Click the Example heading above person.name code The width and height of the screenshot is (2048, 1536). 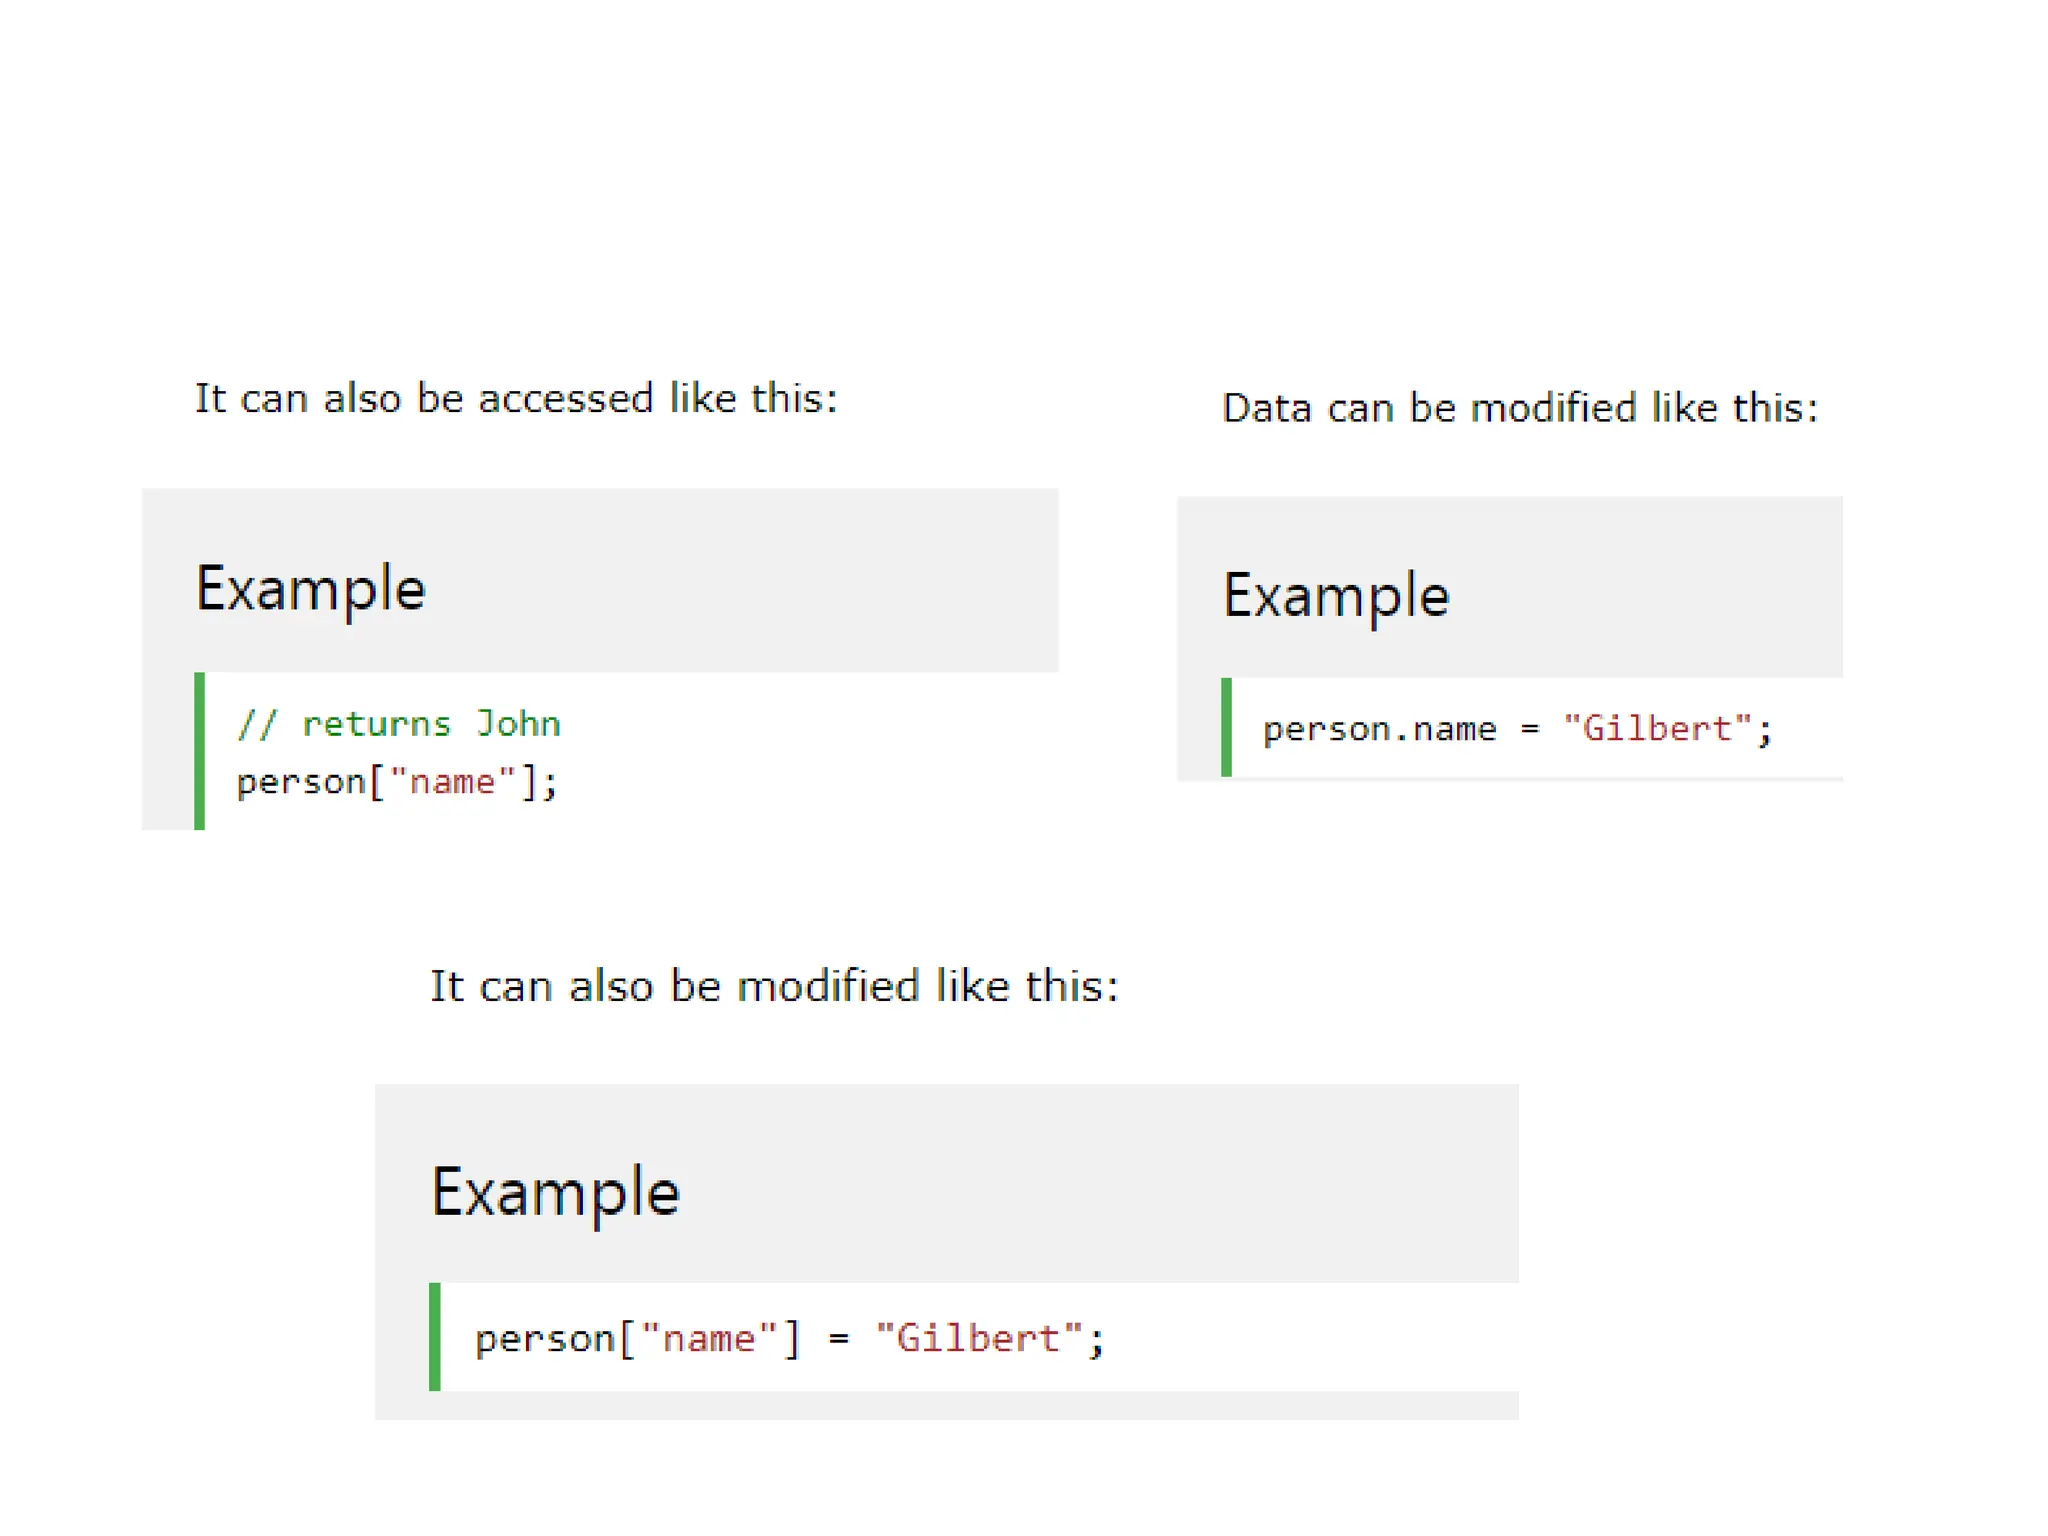coord(1336,596)
